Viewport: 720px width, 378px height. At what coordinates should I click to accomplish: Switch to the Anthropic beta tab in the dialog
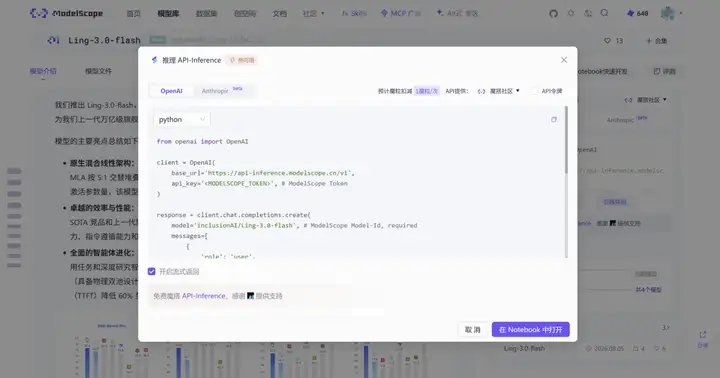point(221,91)
